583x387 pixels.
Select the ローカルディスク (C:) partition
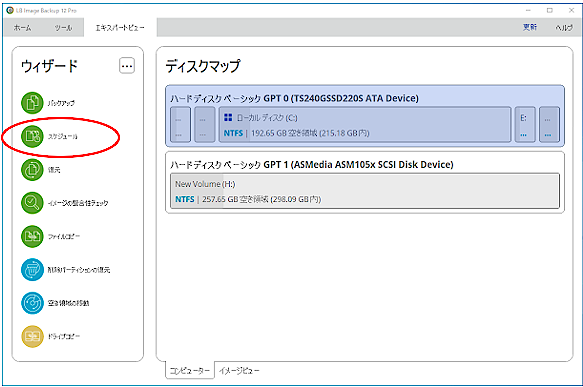(x=365, y=125)
